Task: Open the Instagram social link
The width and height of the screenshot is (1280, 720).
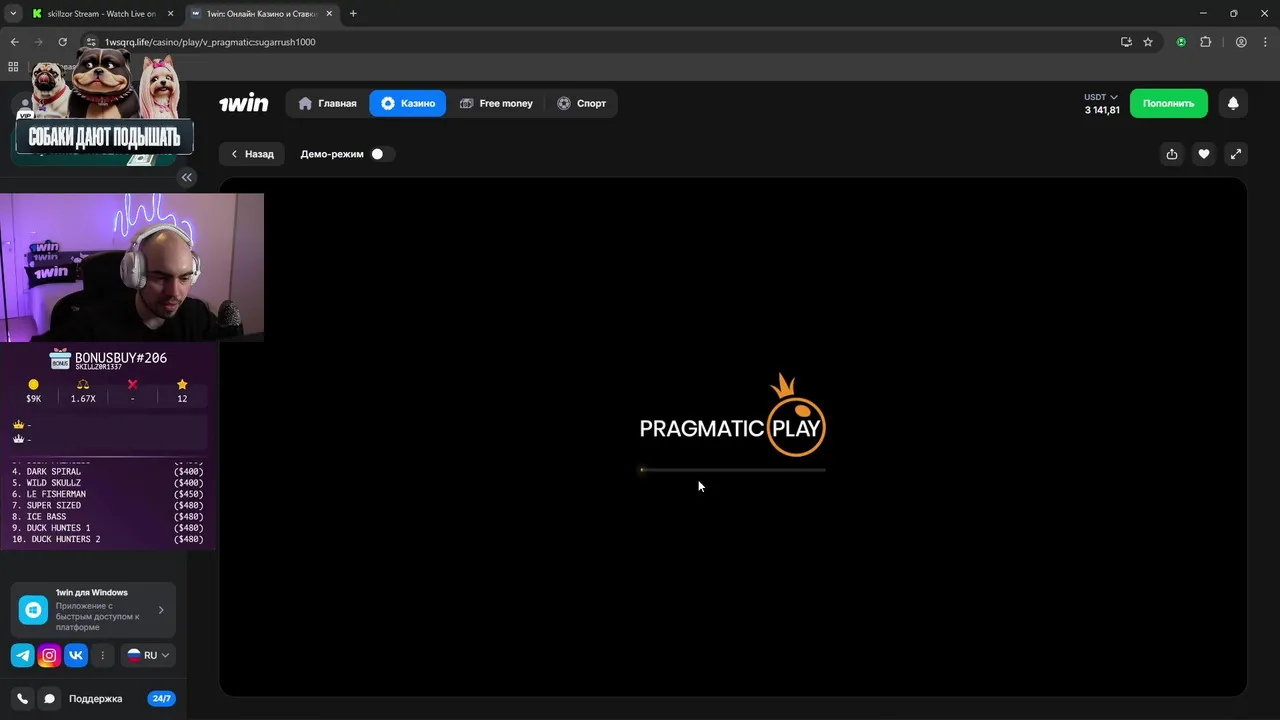Action: click(x=49, y=656)
